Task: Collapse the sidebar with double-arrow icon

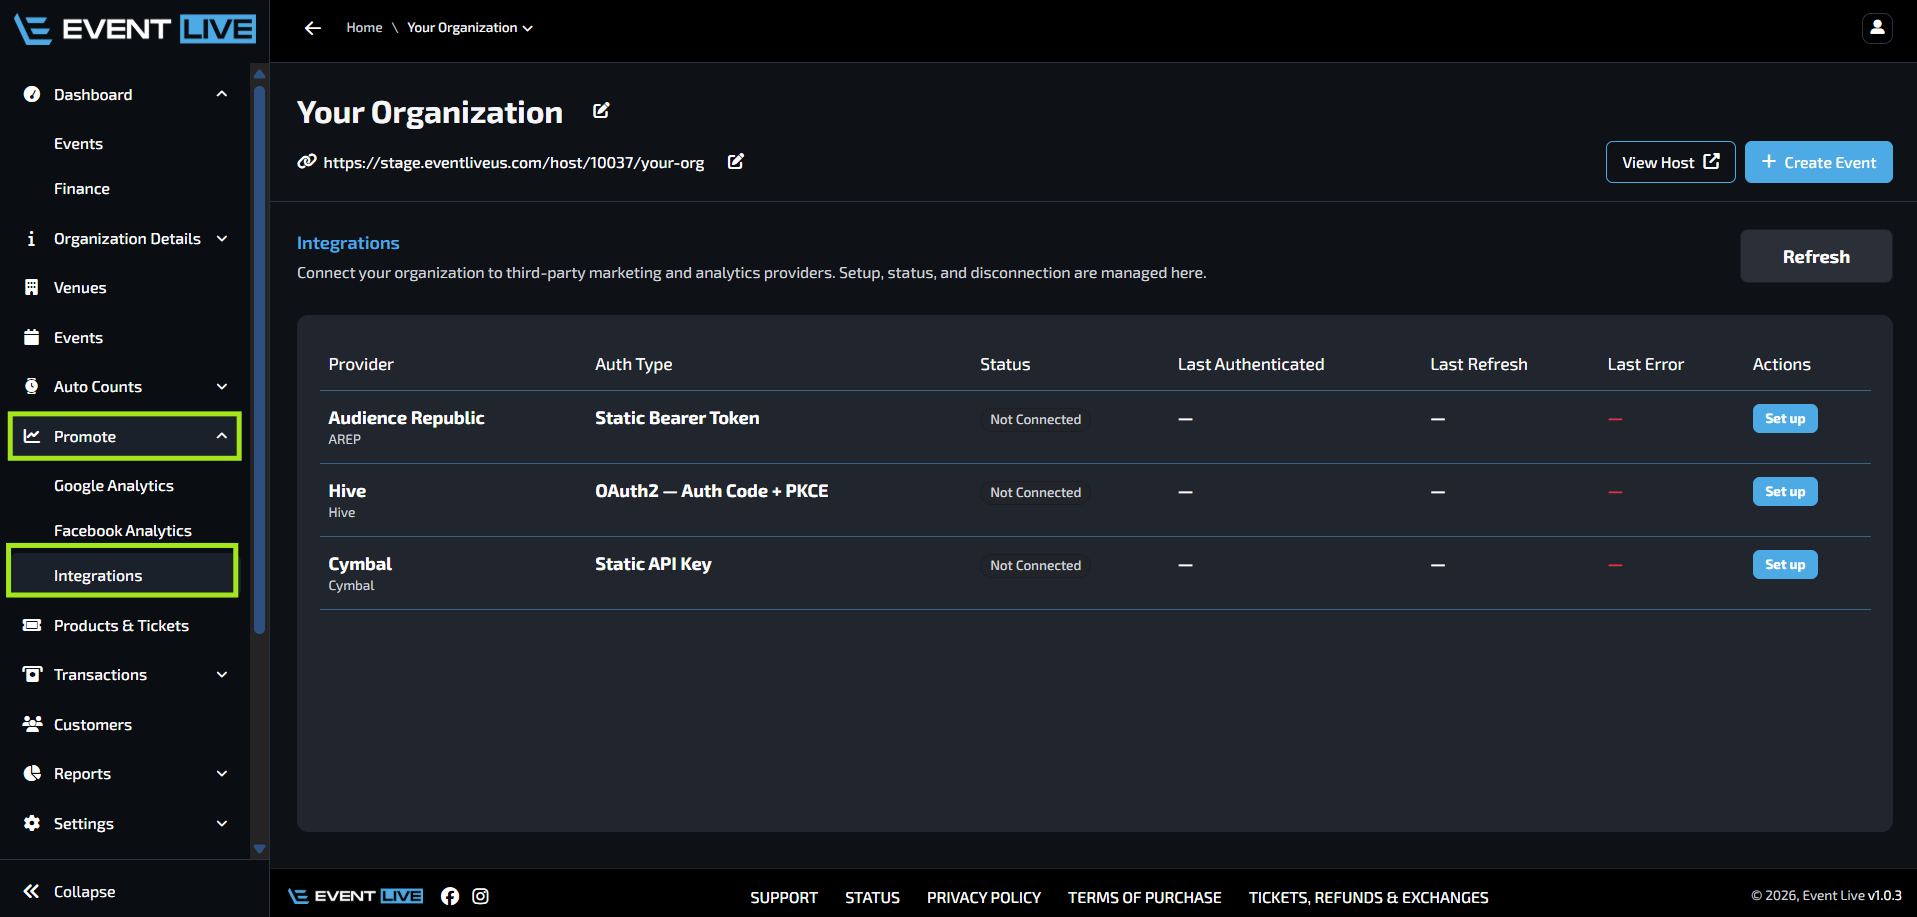Action: click(x=32, y=891)
